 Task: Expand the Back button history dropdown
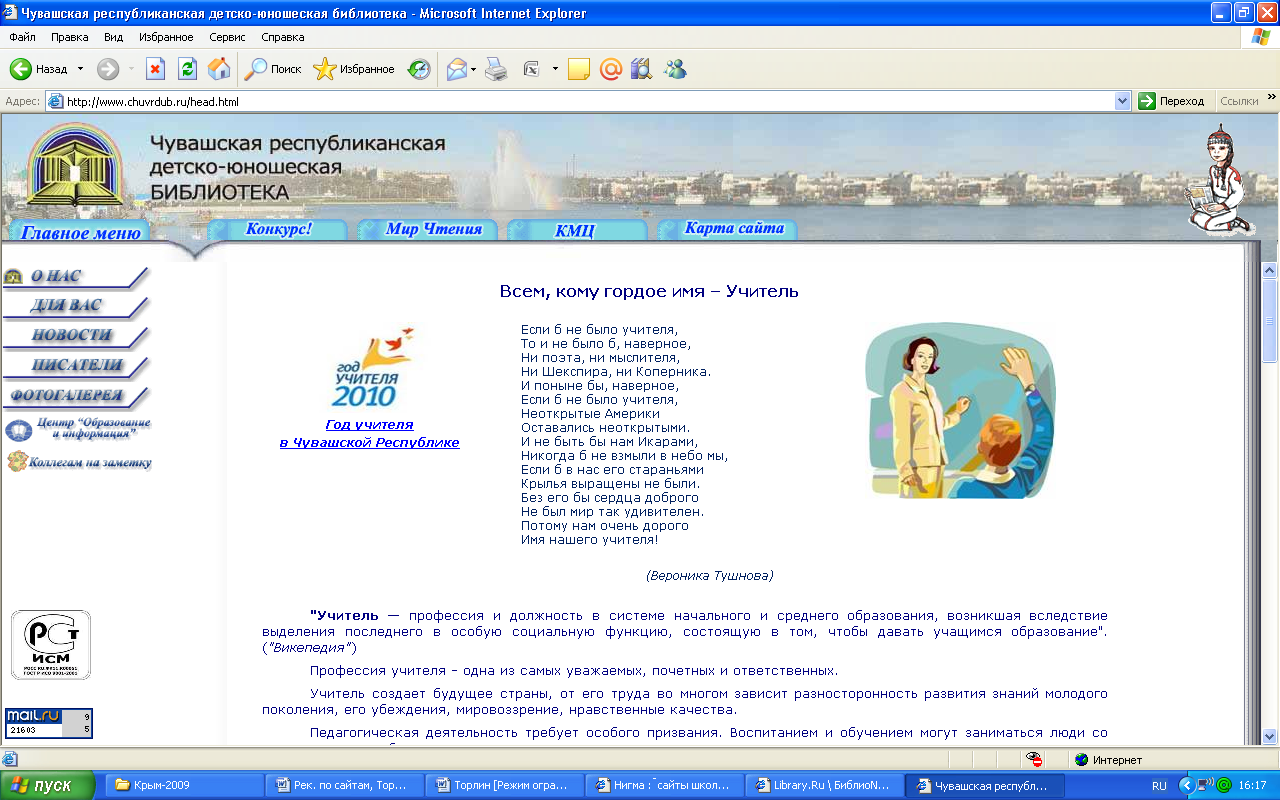click(81, 69)
